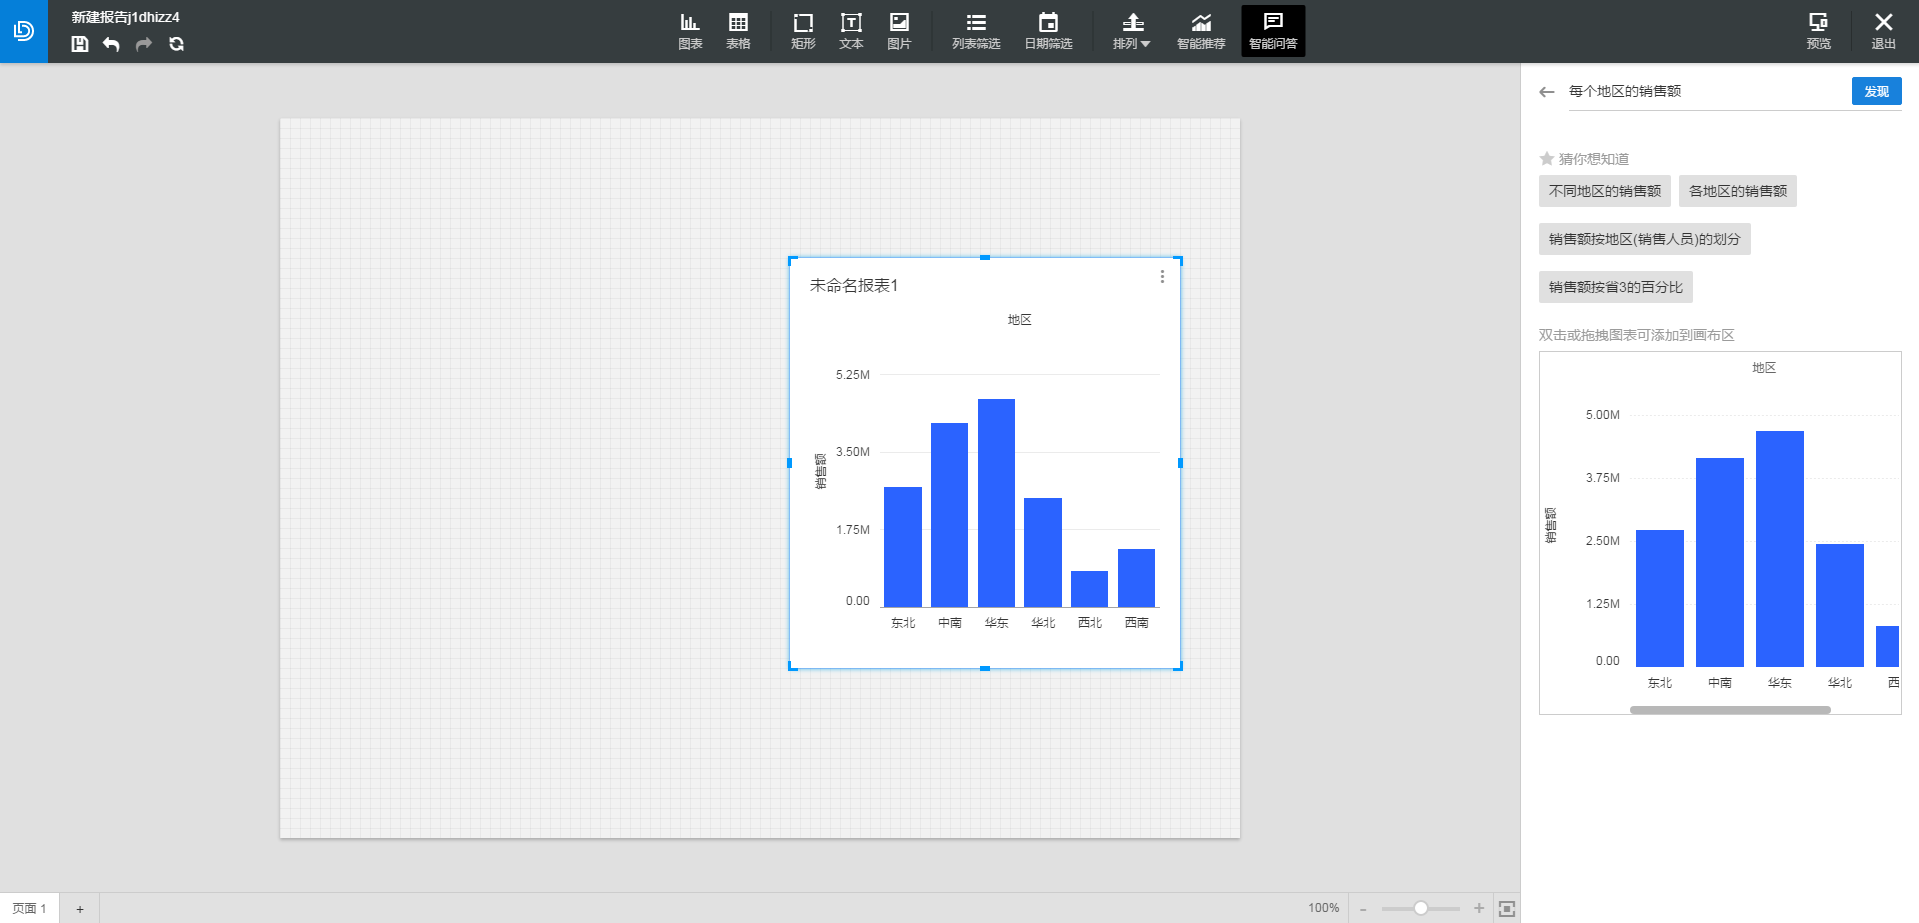
Task: Insert a table with 表格 tool
Action: (x=738, y=31)
